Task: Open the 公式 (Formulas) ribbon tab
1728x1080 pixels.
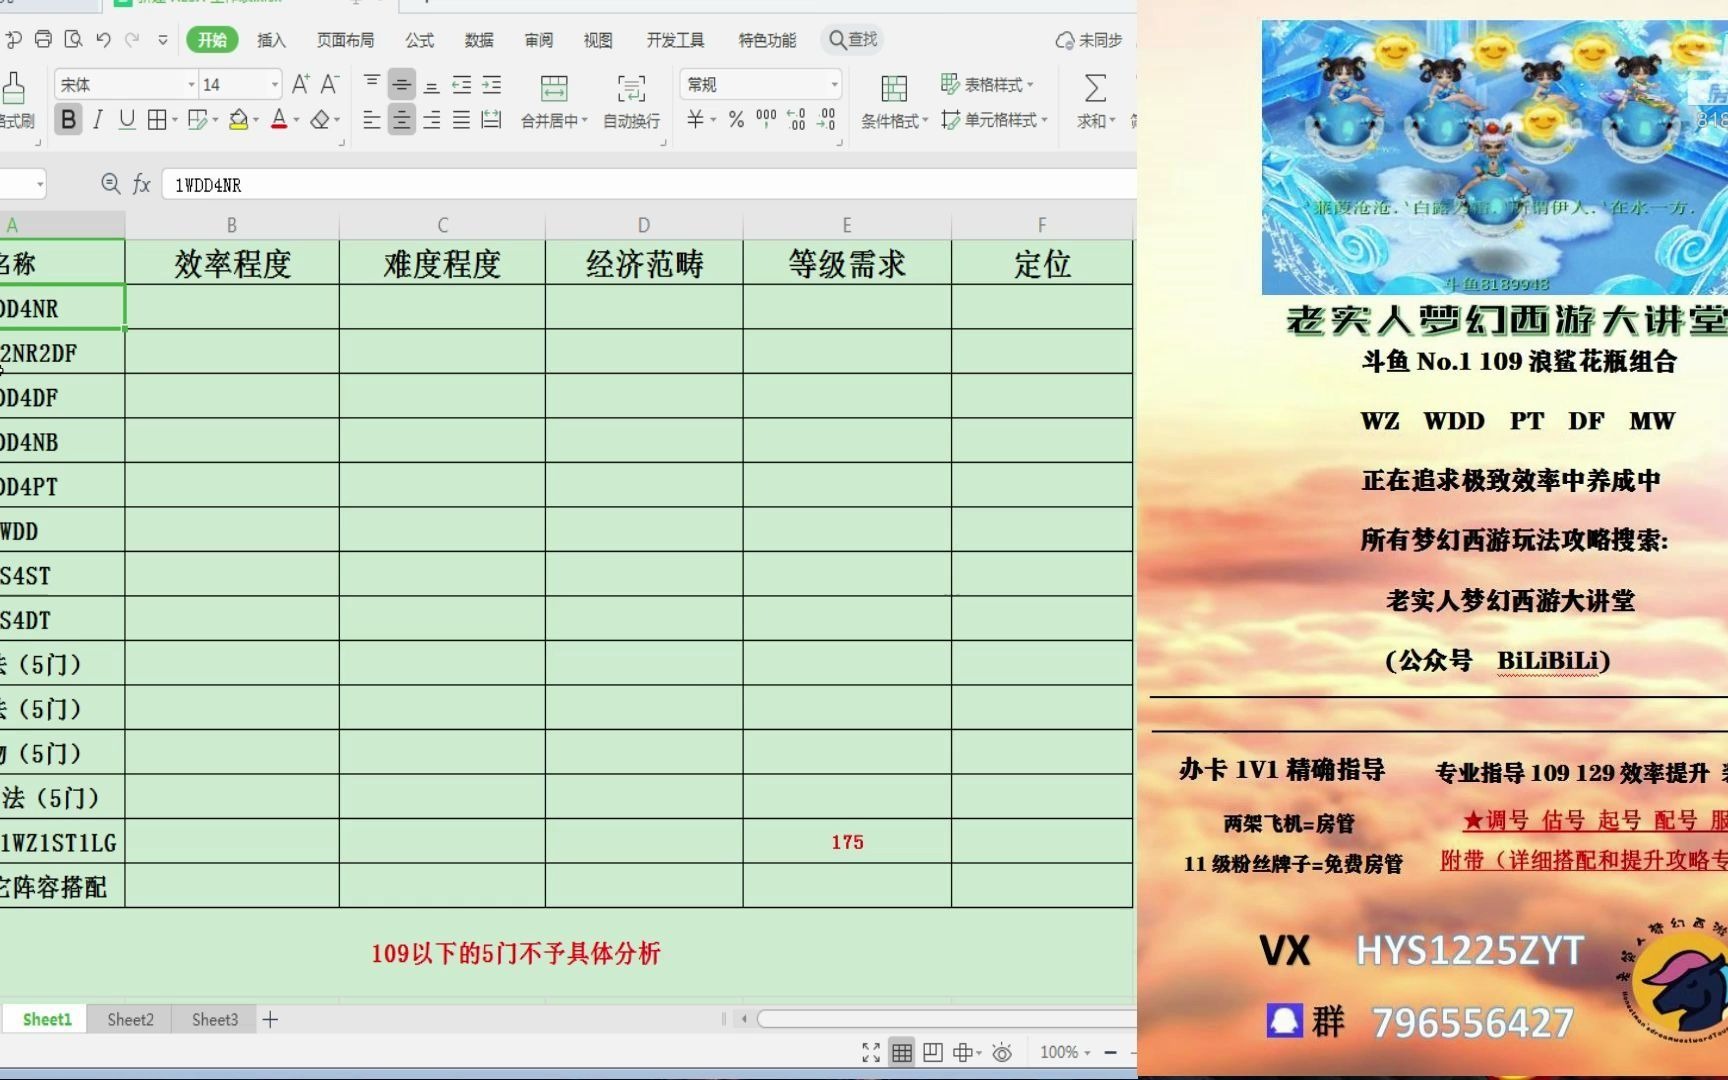Action: pos(419,40)
